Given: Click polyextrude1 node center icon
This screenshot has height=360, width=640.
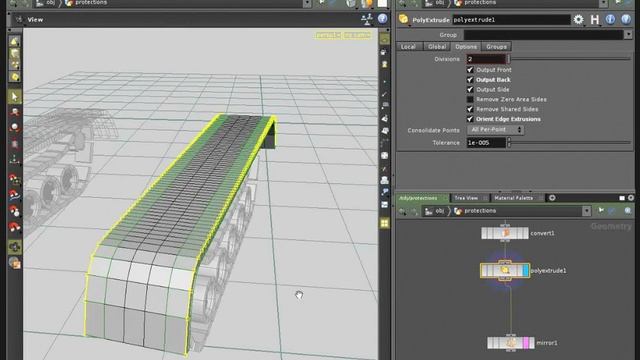Looking at the screenshot, I should pyautogui.click(x=505, y=270).
